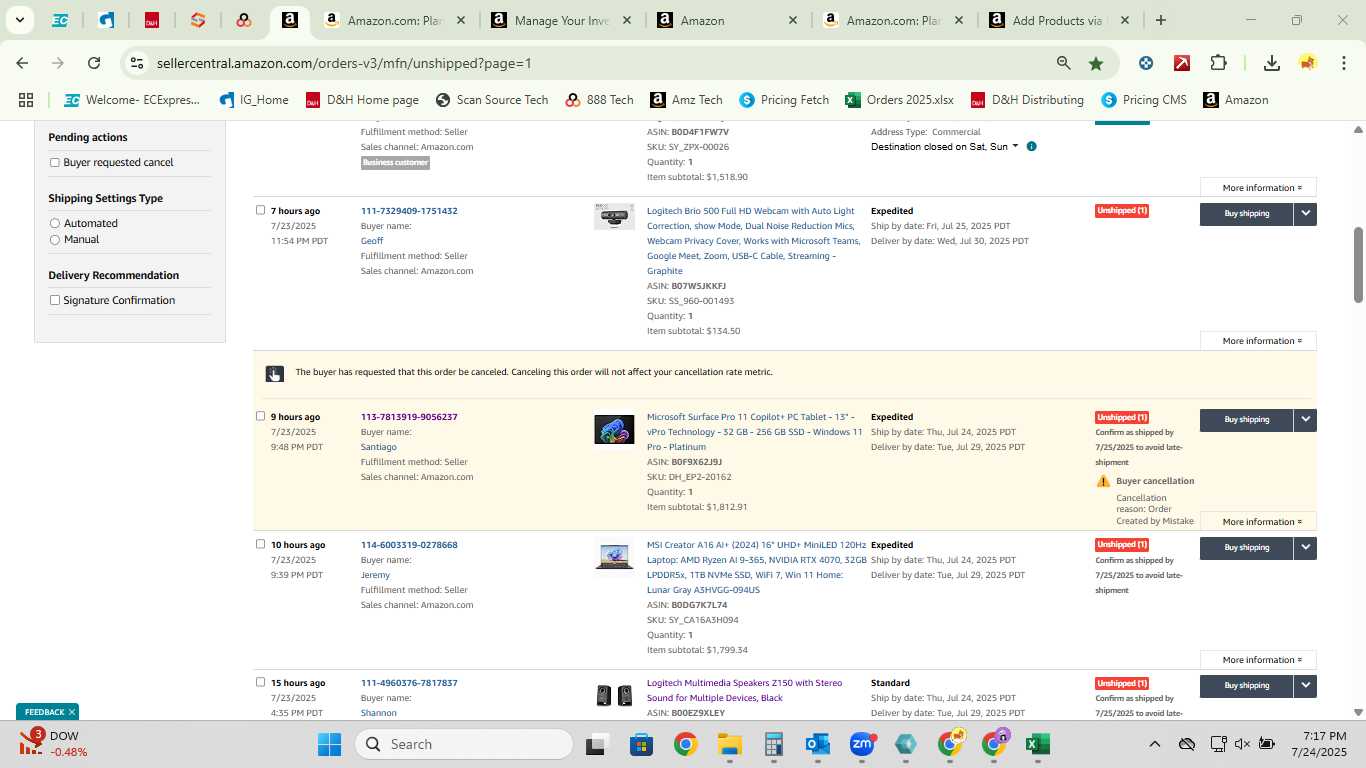Click the buyer cancellation warning triangle icon
This screenshot has width=1366, height=768.
[x=1103, y=481]
